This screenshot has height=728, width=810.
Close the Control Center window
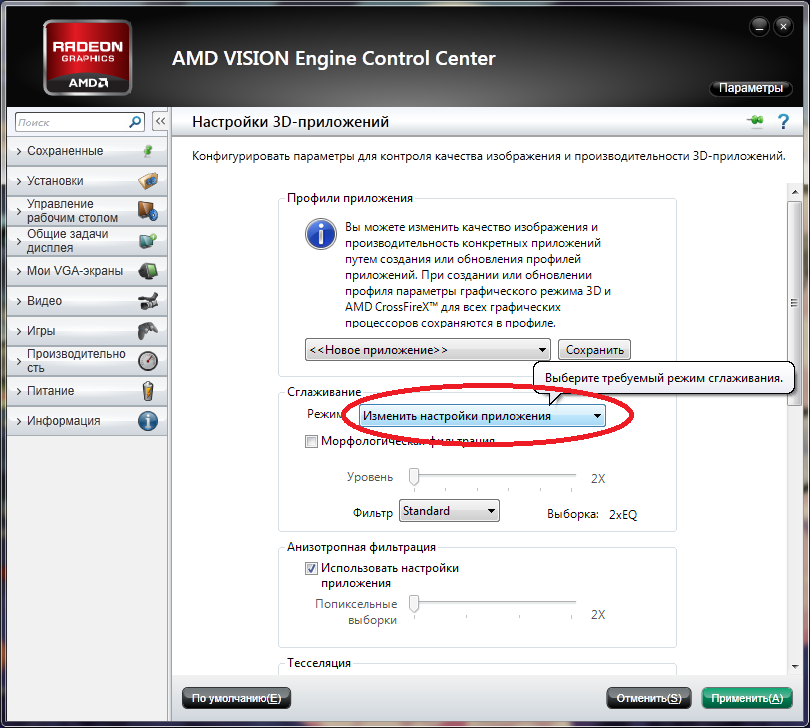783,26
